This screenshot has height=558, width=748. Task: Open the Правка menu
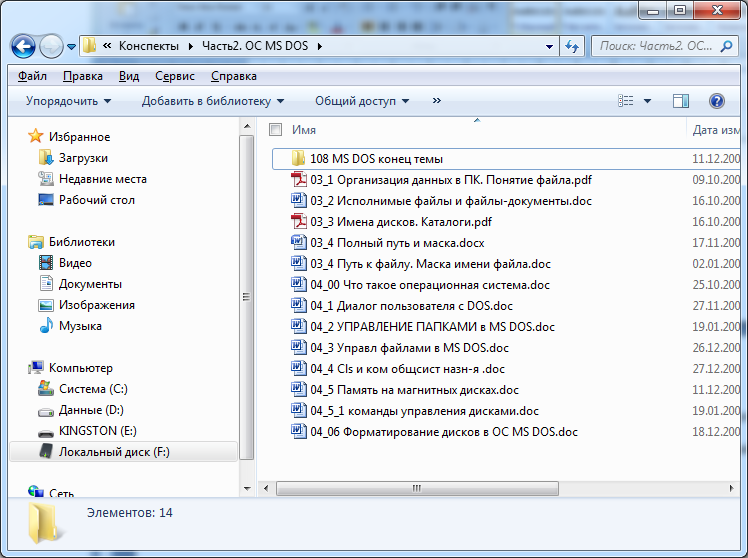[83, 76]
